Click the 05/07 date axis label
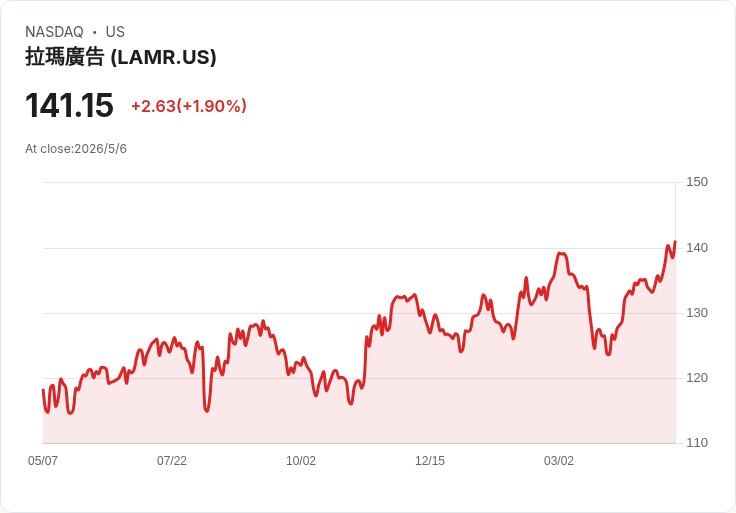736x513 pixels. coord(43,460)
